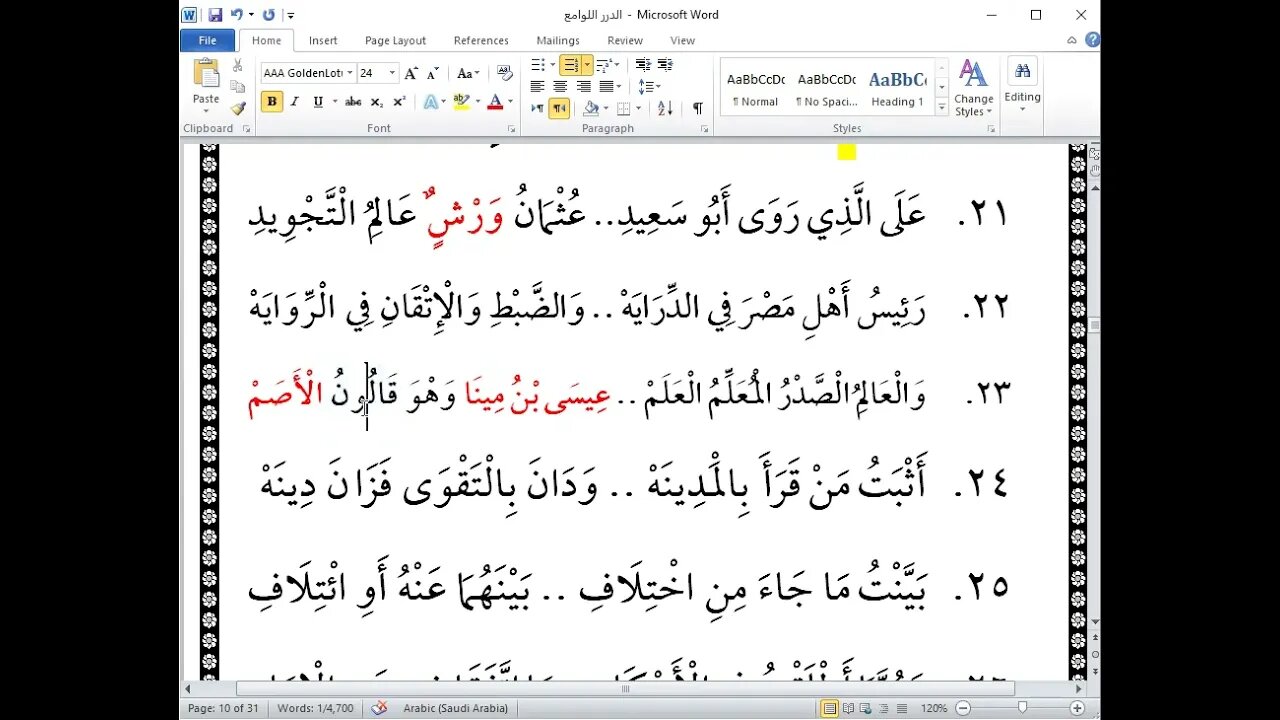The image size is (1280, 720).
Task: Click the Grow Font icon
Action: [411, 74]
